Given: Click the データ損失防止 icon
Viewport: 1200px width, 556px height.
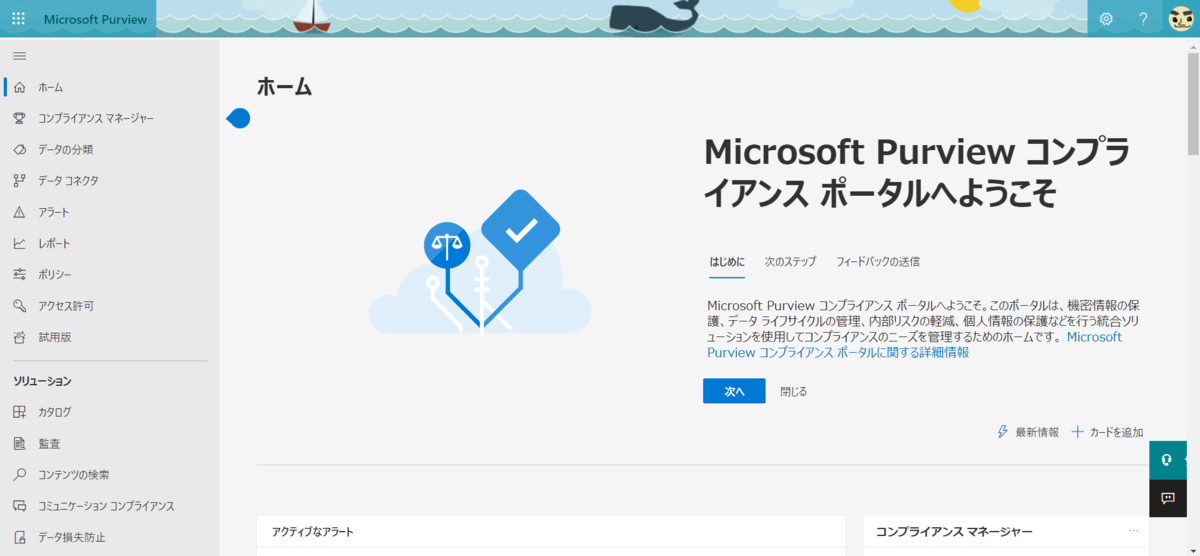Looking at the screenshot, I should pyautogui.click(x=19, y=537).
